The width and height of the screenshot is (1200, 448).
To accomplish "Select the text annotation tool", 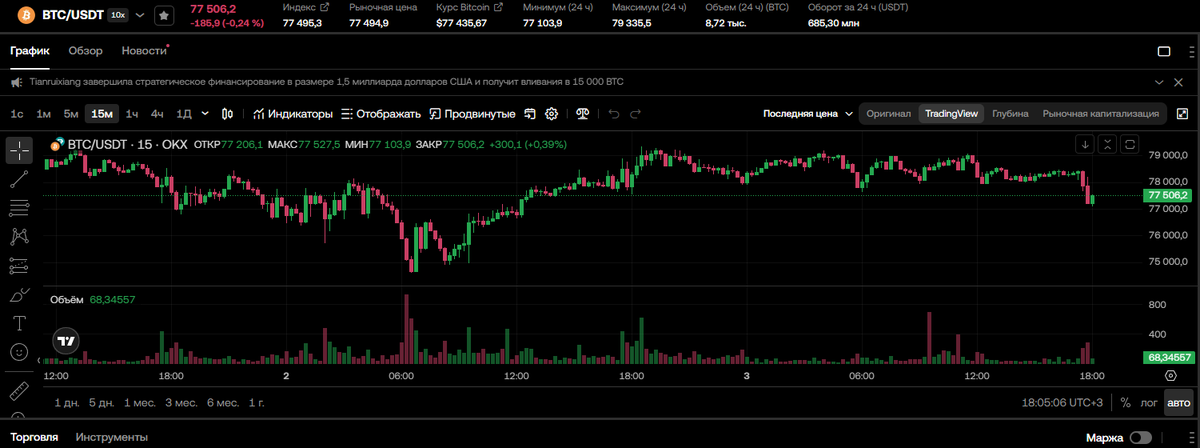I will coord(19,323).
